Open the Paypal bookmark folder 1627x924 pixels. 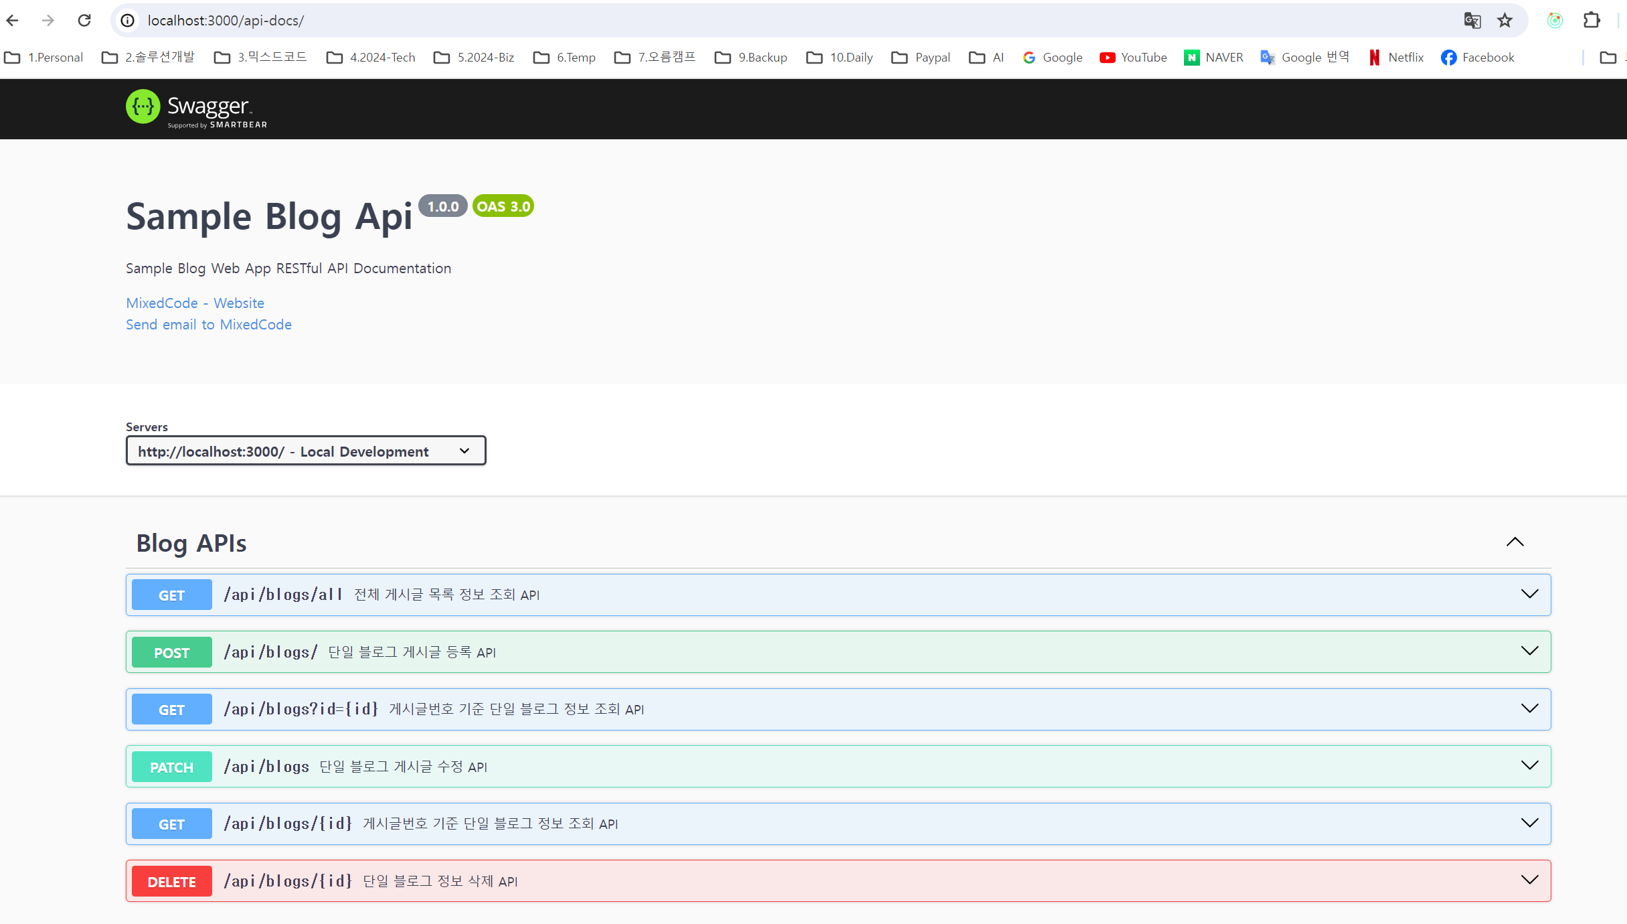(921, 58)
